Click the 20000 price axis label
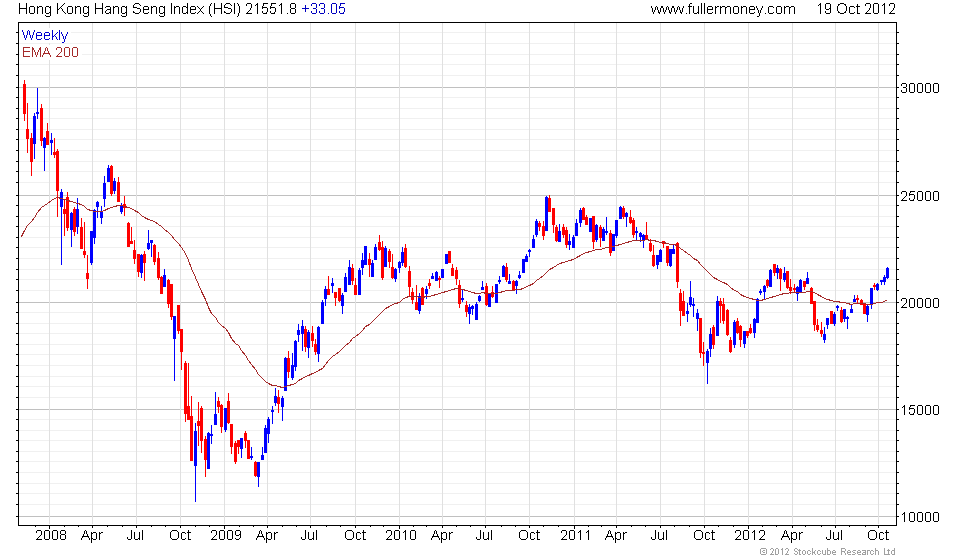The height and width of the screenshot is (560, 980). point(919,303)
